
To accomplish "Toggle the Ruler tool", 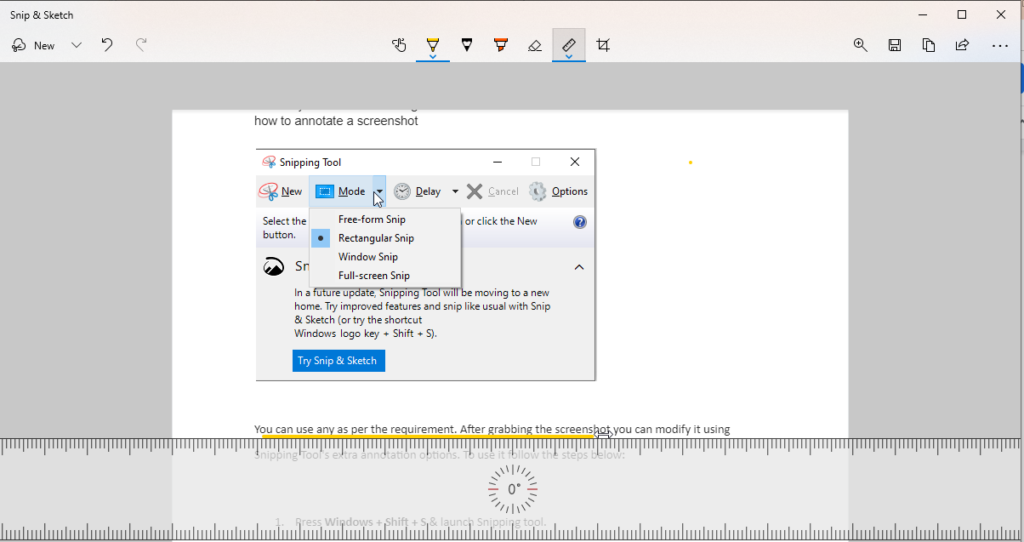I will [569, 43].
